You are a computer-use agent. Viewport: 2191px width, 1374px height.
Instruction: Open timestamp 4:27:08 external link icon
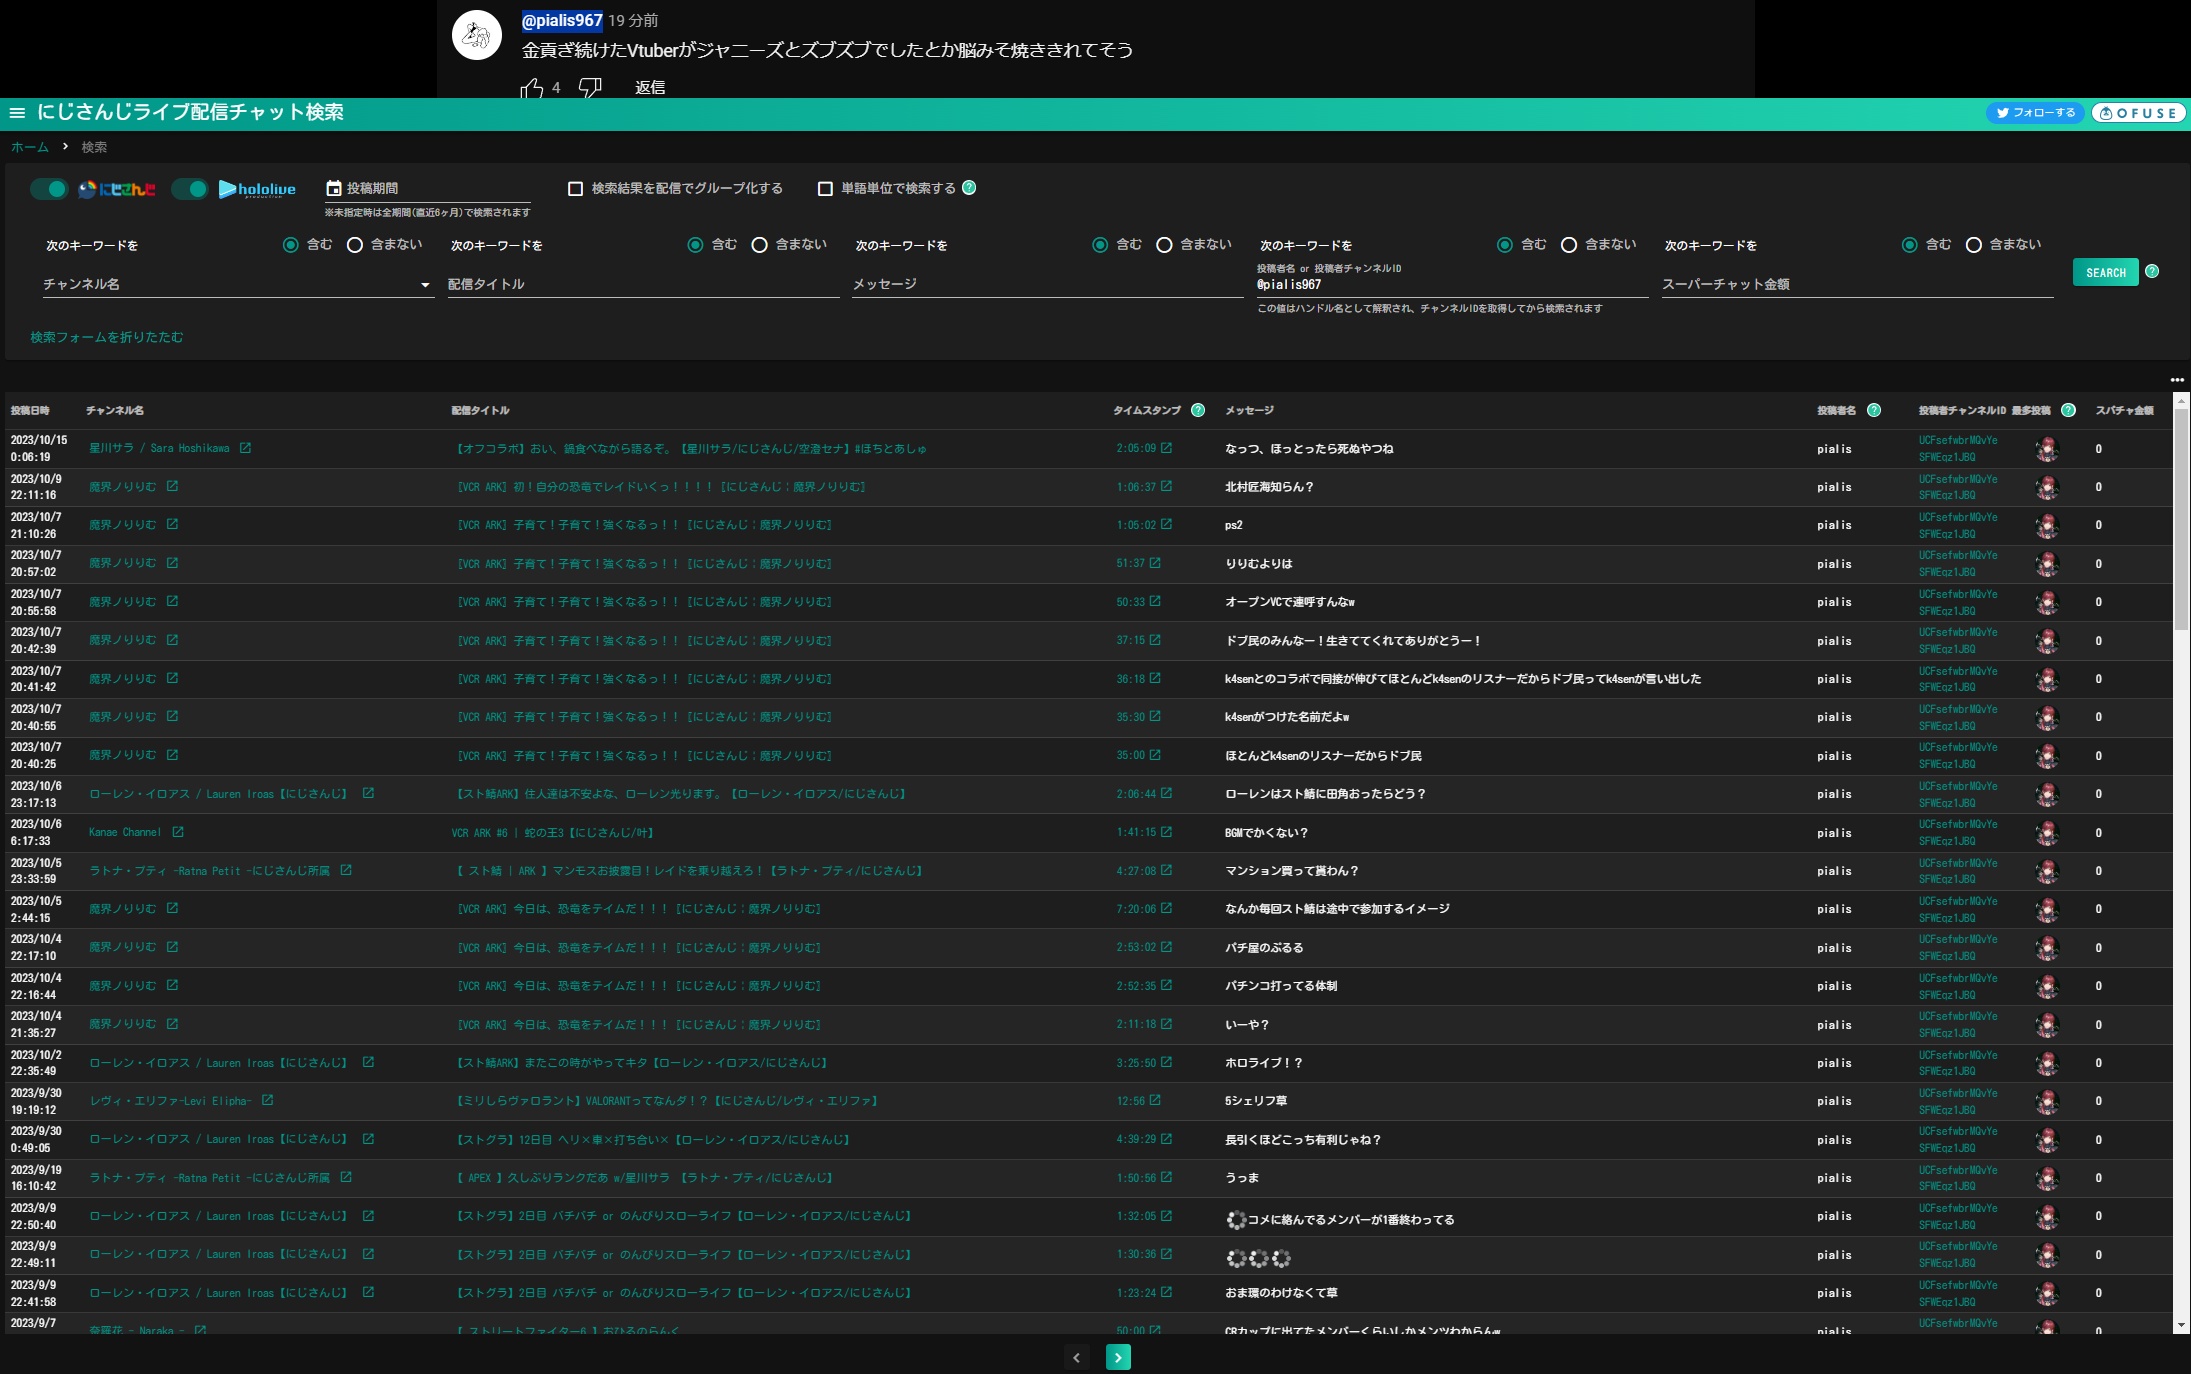pyautogui.click(x=1166, y=870)
